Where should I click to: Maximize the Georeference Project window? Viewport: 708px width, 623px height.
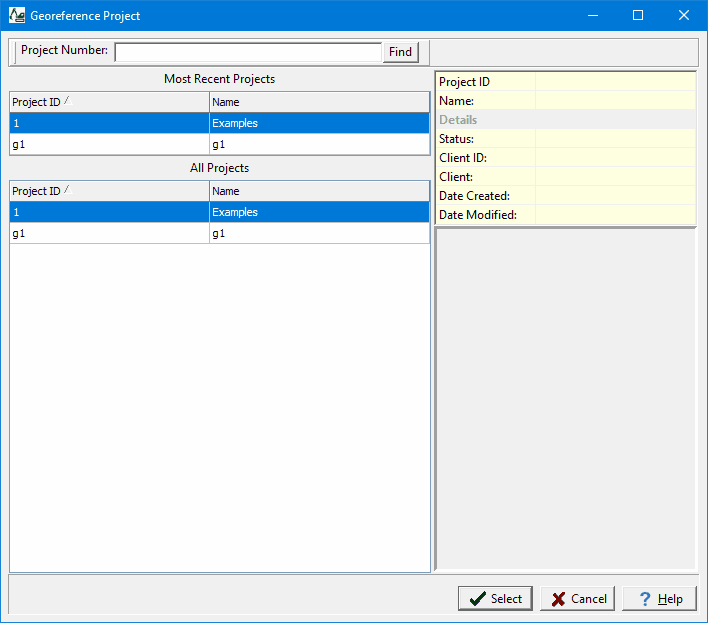638,15
